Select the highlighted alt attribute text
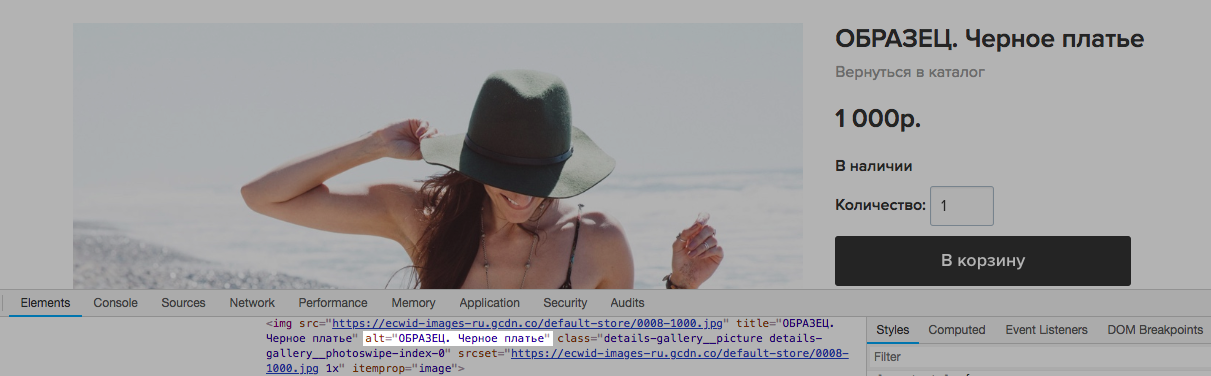Image resolution: width=1211 pixels, height=376 pixels. point(459,339)
